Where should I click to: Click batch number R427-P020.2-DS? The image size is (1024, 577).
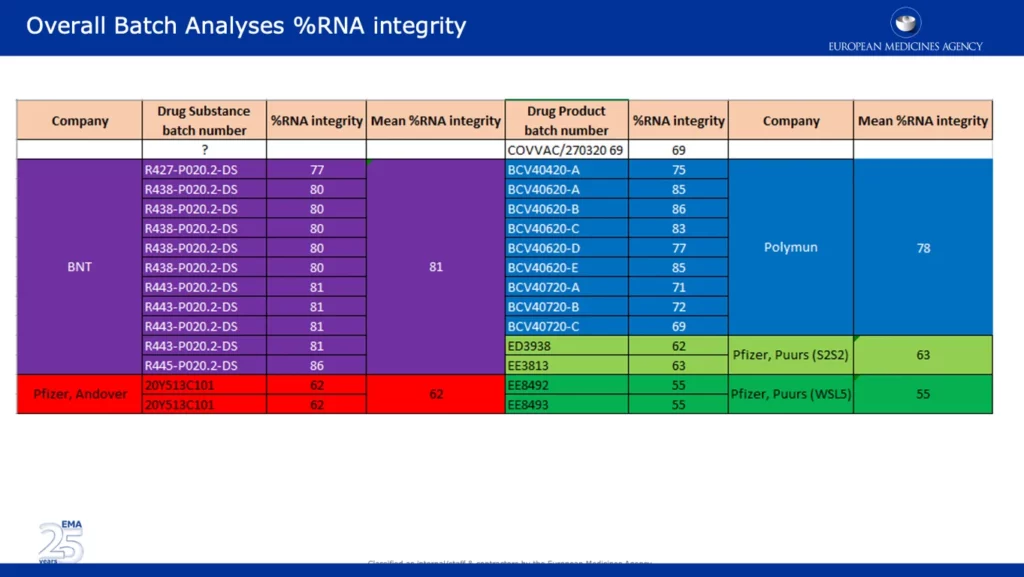[x=191, y=170]
